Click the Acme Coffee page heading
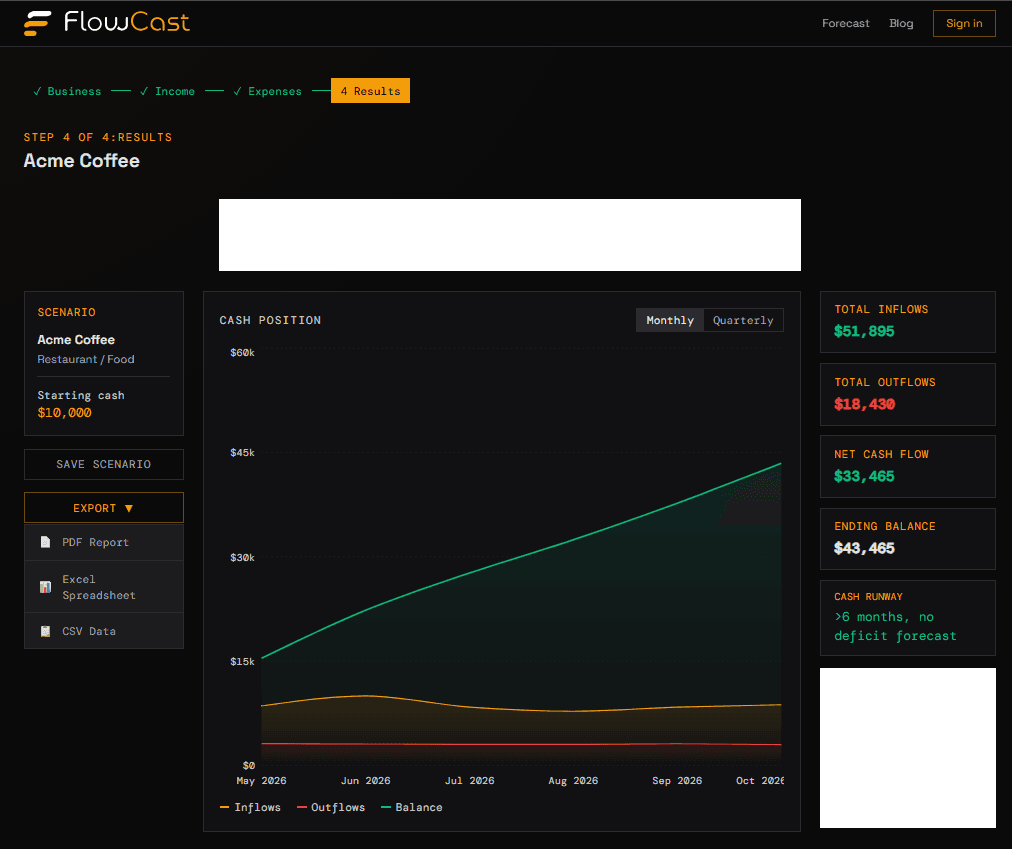The image size is (1012, 849). click(x=82, y=161)
